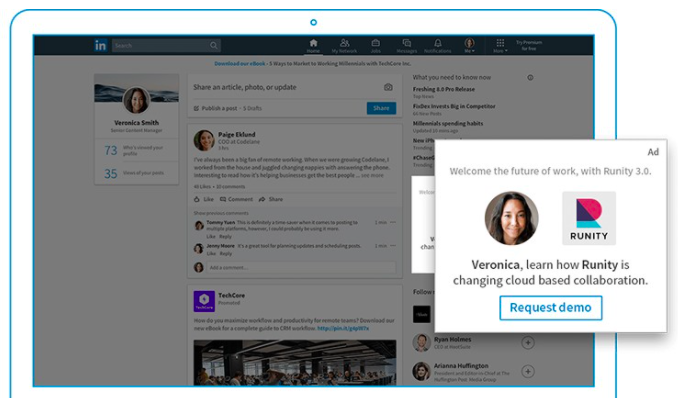
Task: Click the search magnifier icon
Action: (x=214, y=45)
